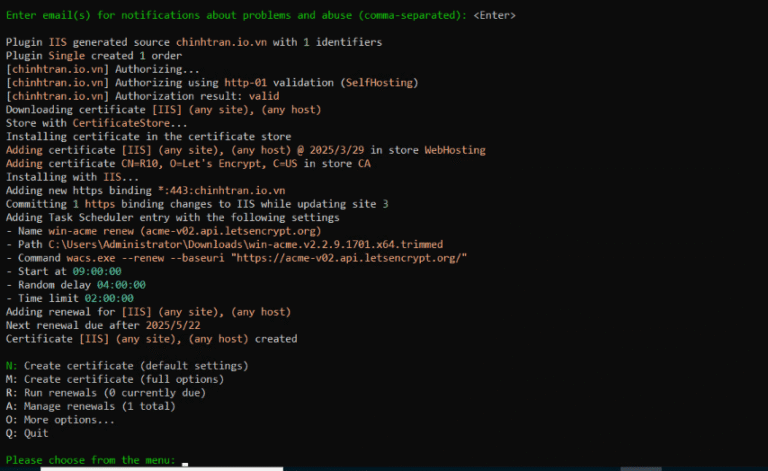
Task: Click the 'Authorizing using http-01 validation (SelfHosting)' line
Action: coord(212,83)
